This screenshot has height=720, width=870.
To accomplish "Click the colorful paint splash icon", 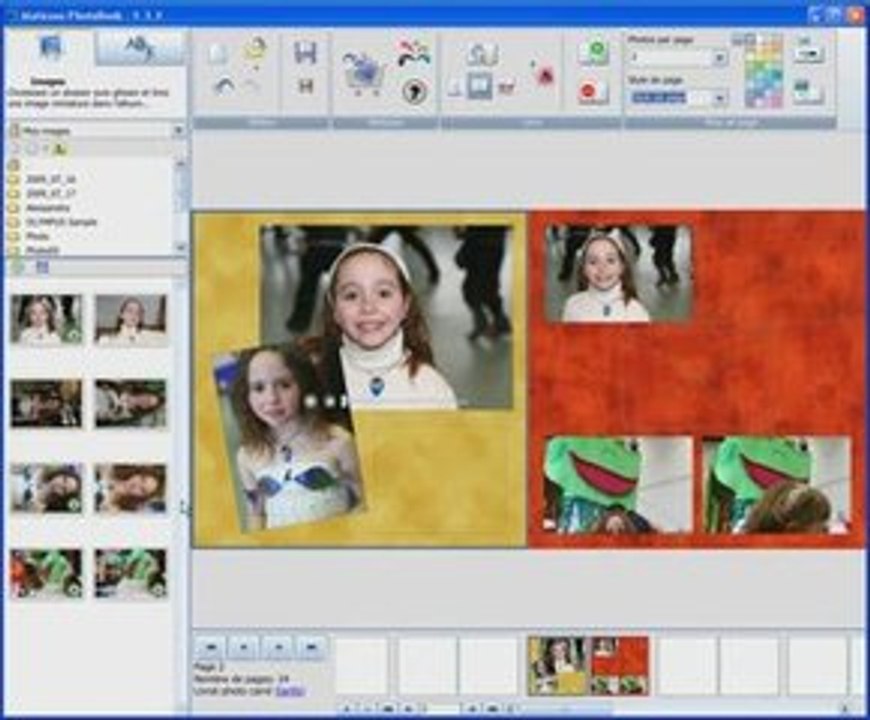I will point(414,52).
